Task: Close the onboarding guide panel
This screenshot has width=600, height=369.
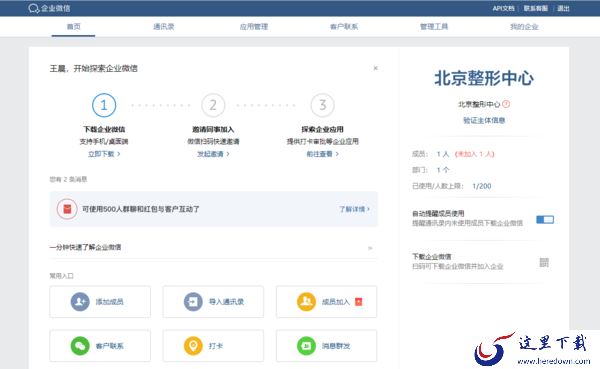Action: 375,68
